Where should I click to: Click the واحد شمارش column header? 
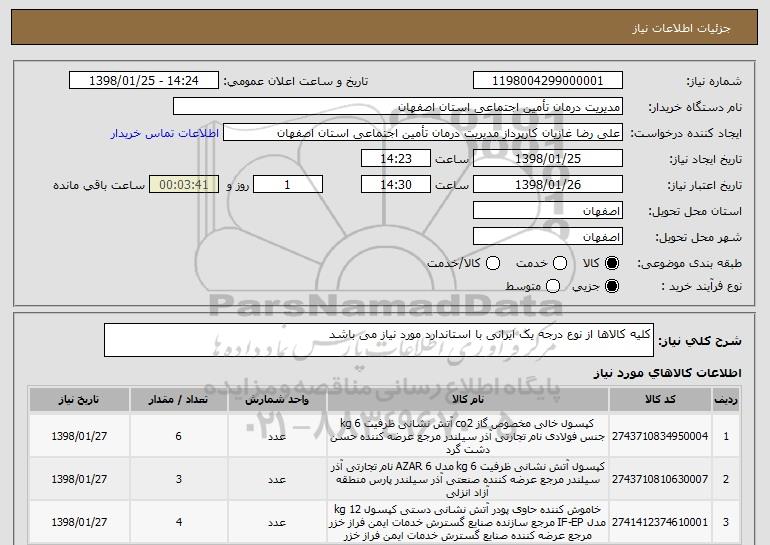[x=277, y=400]
